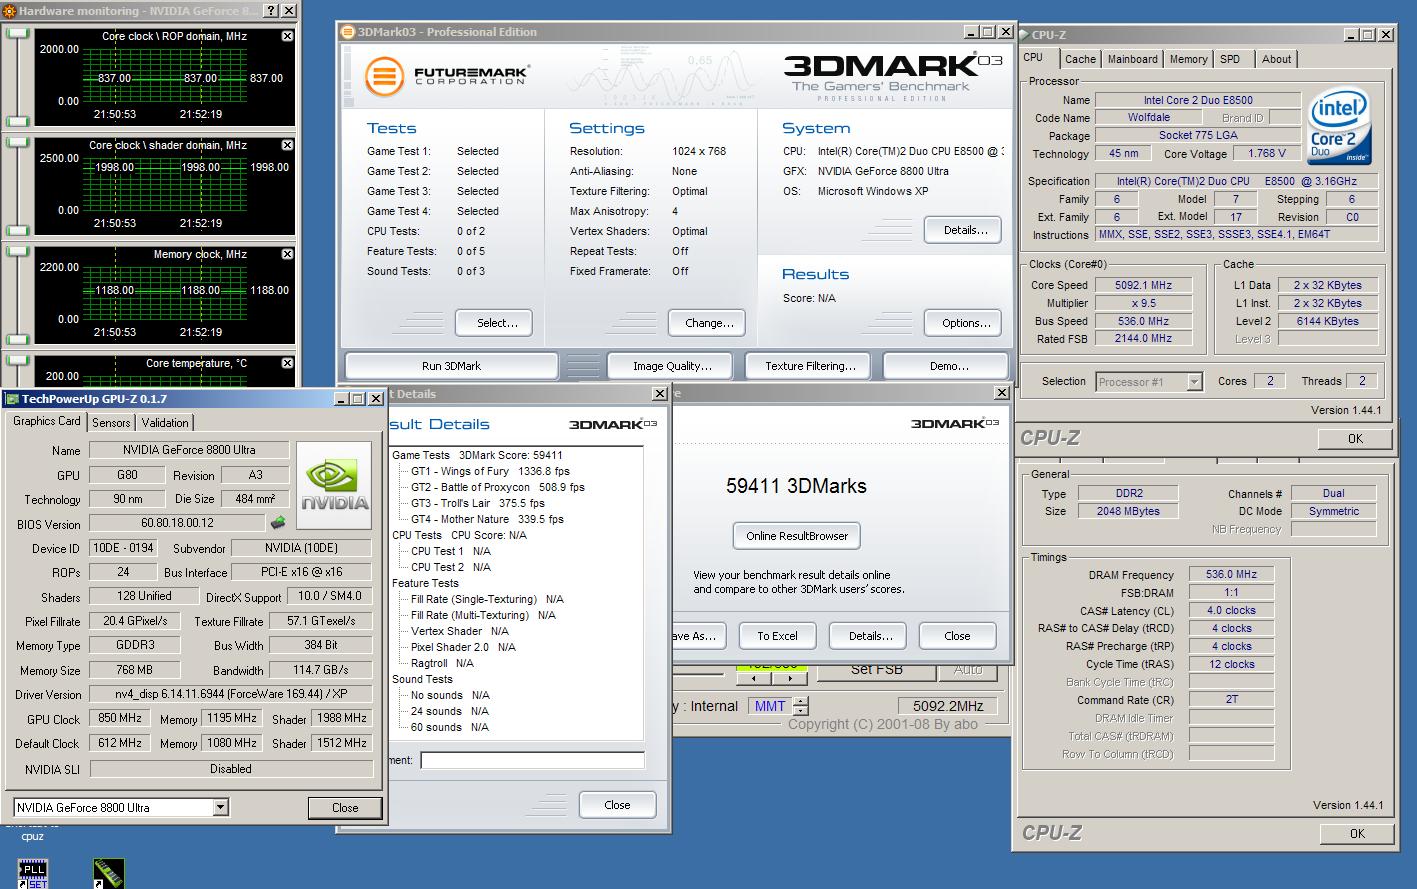
Task: Select GT1 - Wings of Fury result row
Action: coord(490,471)
